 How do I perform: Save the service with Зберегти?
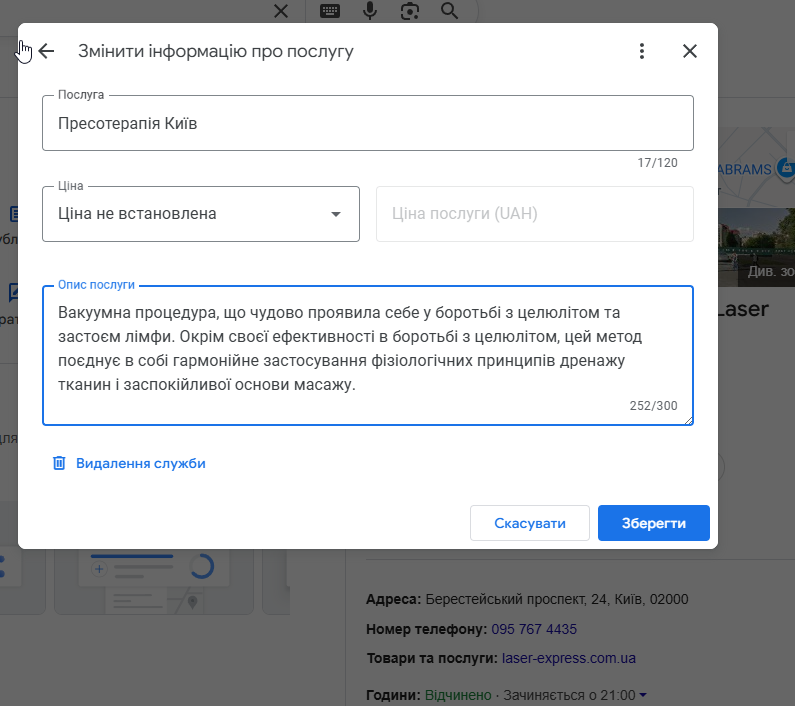[x=654, y=523]
